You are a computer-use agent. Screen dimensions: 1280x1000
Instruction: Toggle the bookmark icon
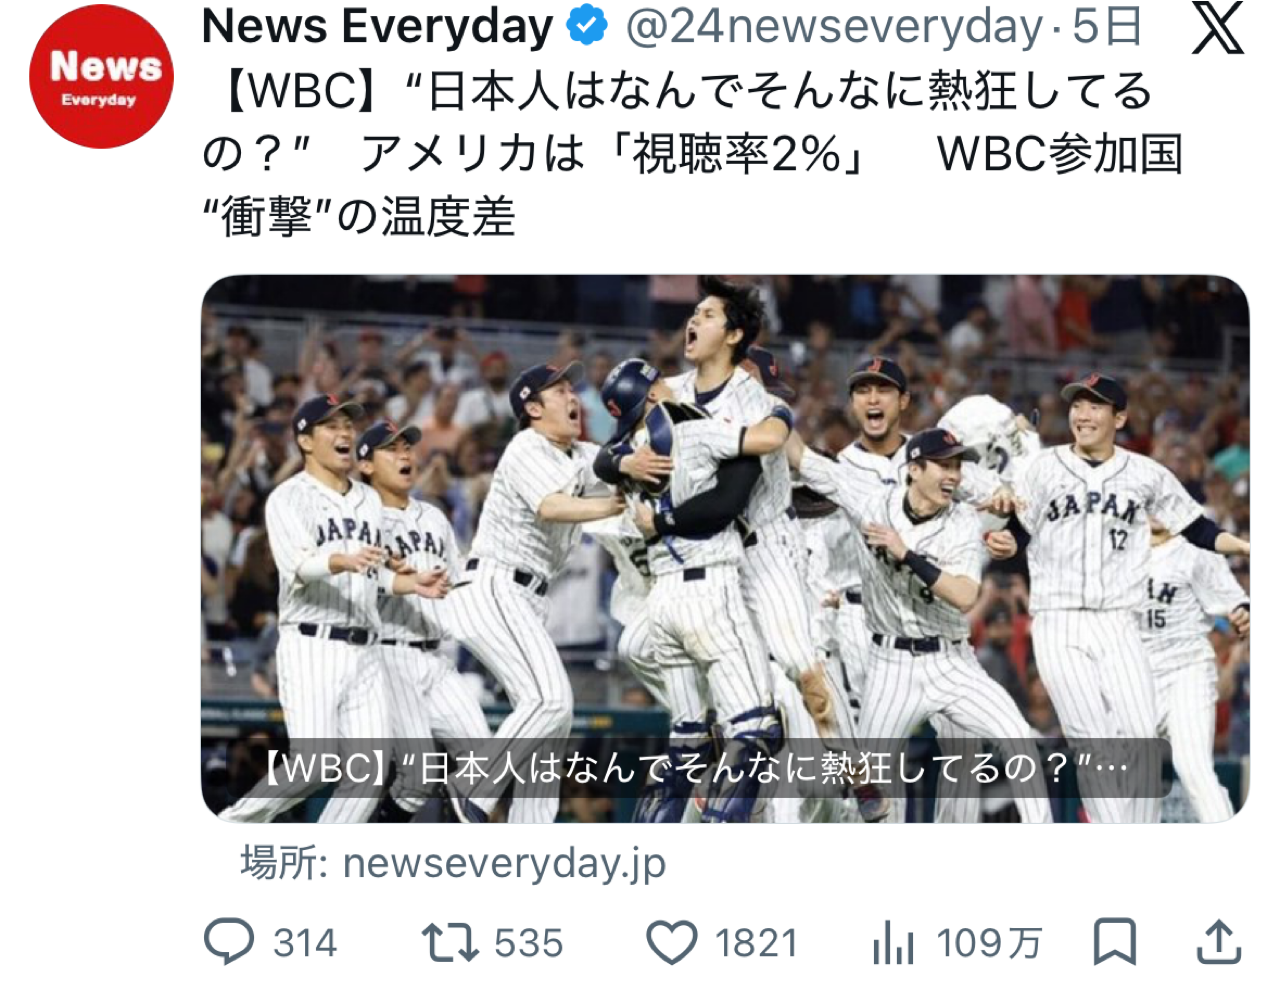tap(1114, 943)
